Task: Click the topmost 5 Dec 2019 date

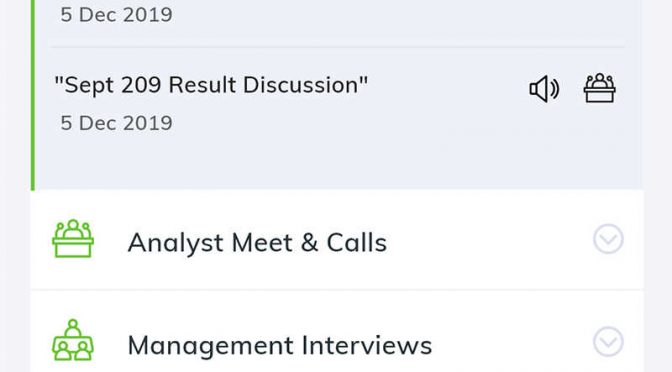Action: pyautogui.click(x=116, y=15)
